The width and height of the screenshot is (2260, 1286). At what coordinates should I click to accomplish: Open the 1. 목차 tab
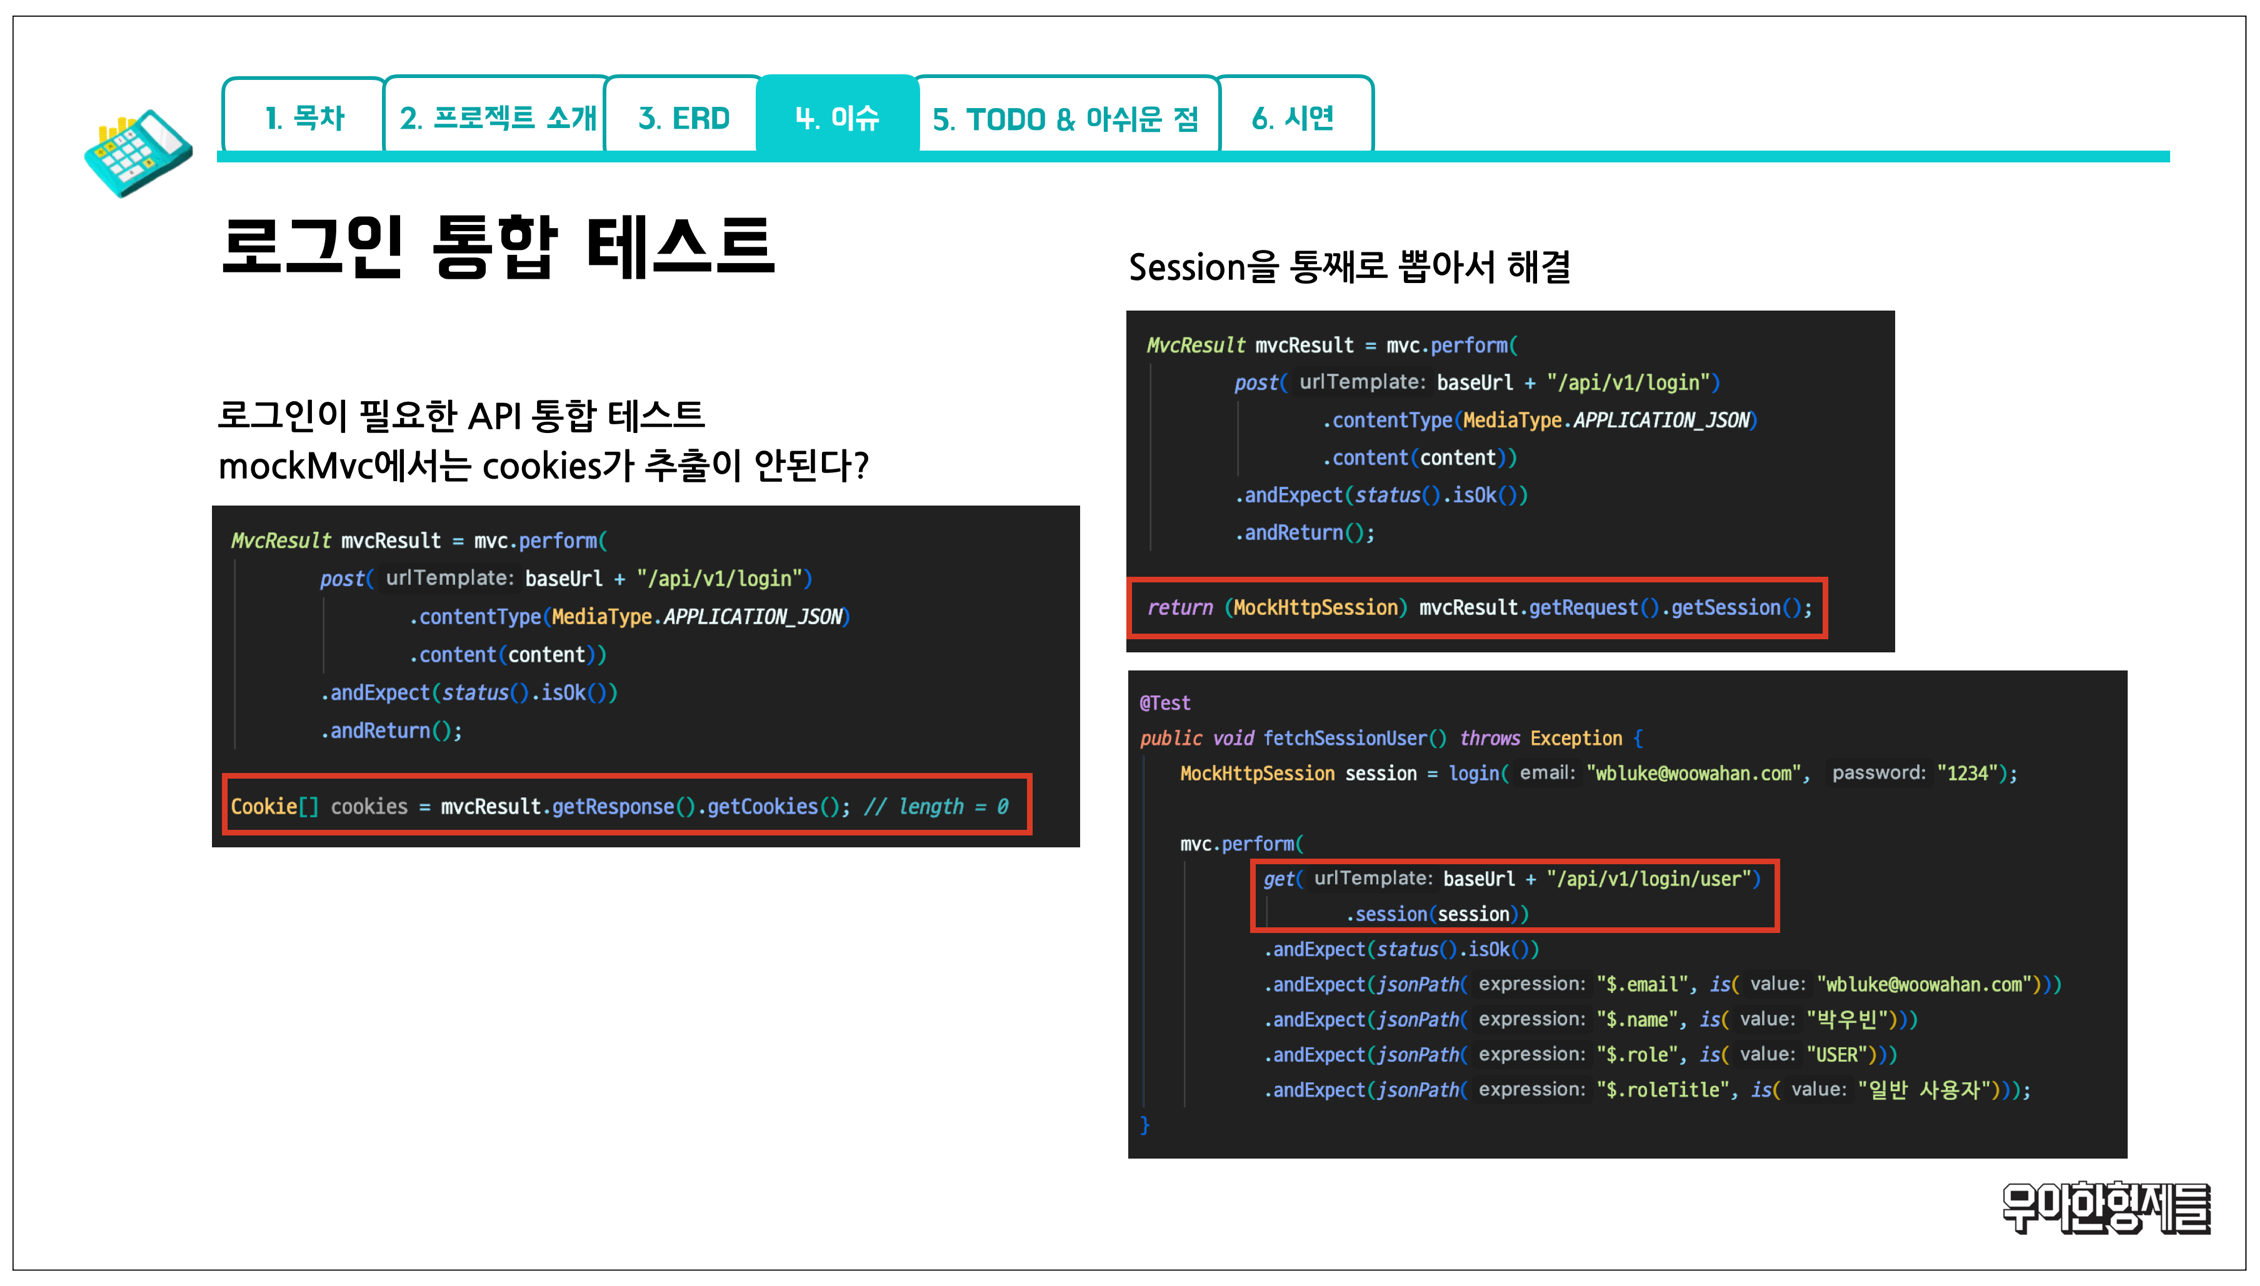pos(304,118)
